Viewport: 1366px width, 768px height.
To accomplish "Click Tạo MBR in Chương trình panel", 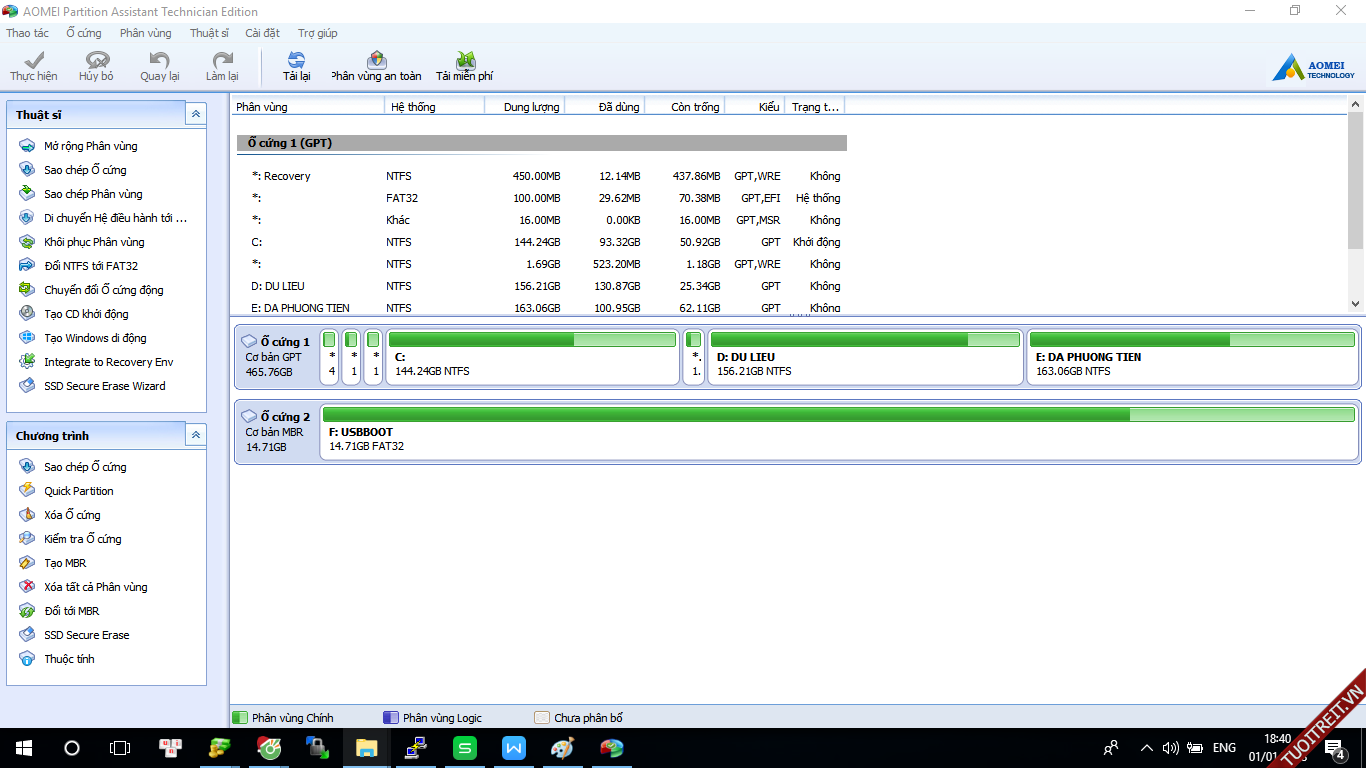I will coord(65,563).
